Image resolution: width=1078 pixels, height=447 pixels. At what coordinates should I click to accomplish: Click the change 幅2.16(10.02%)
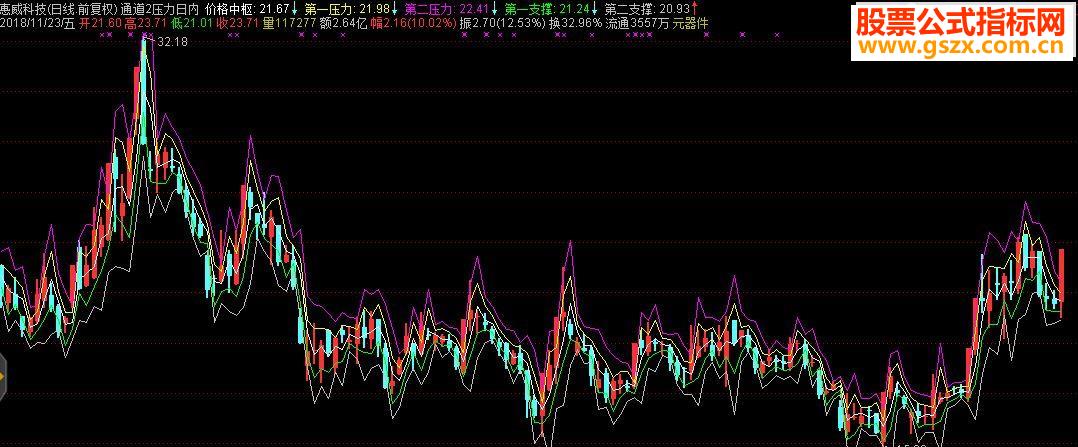tap(414, 23)
